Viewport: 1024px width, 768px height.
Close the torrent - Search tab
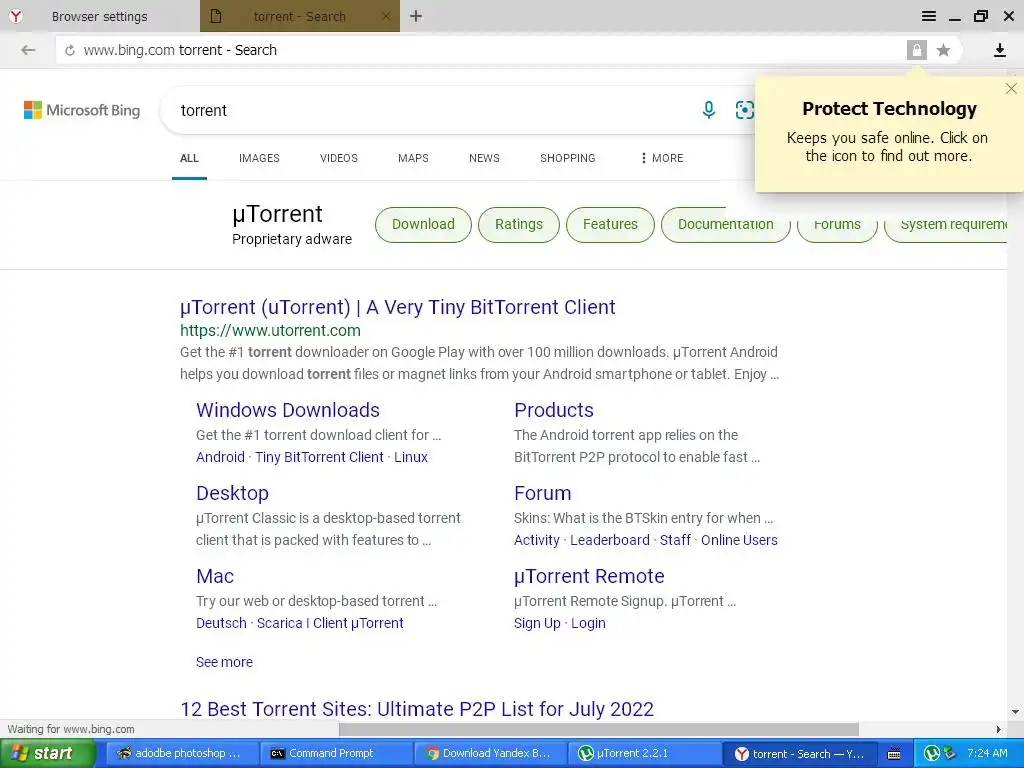tap(386, 16)
